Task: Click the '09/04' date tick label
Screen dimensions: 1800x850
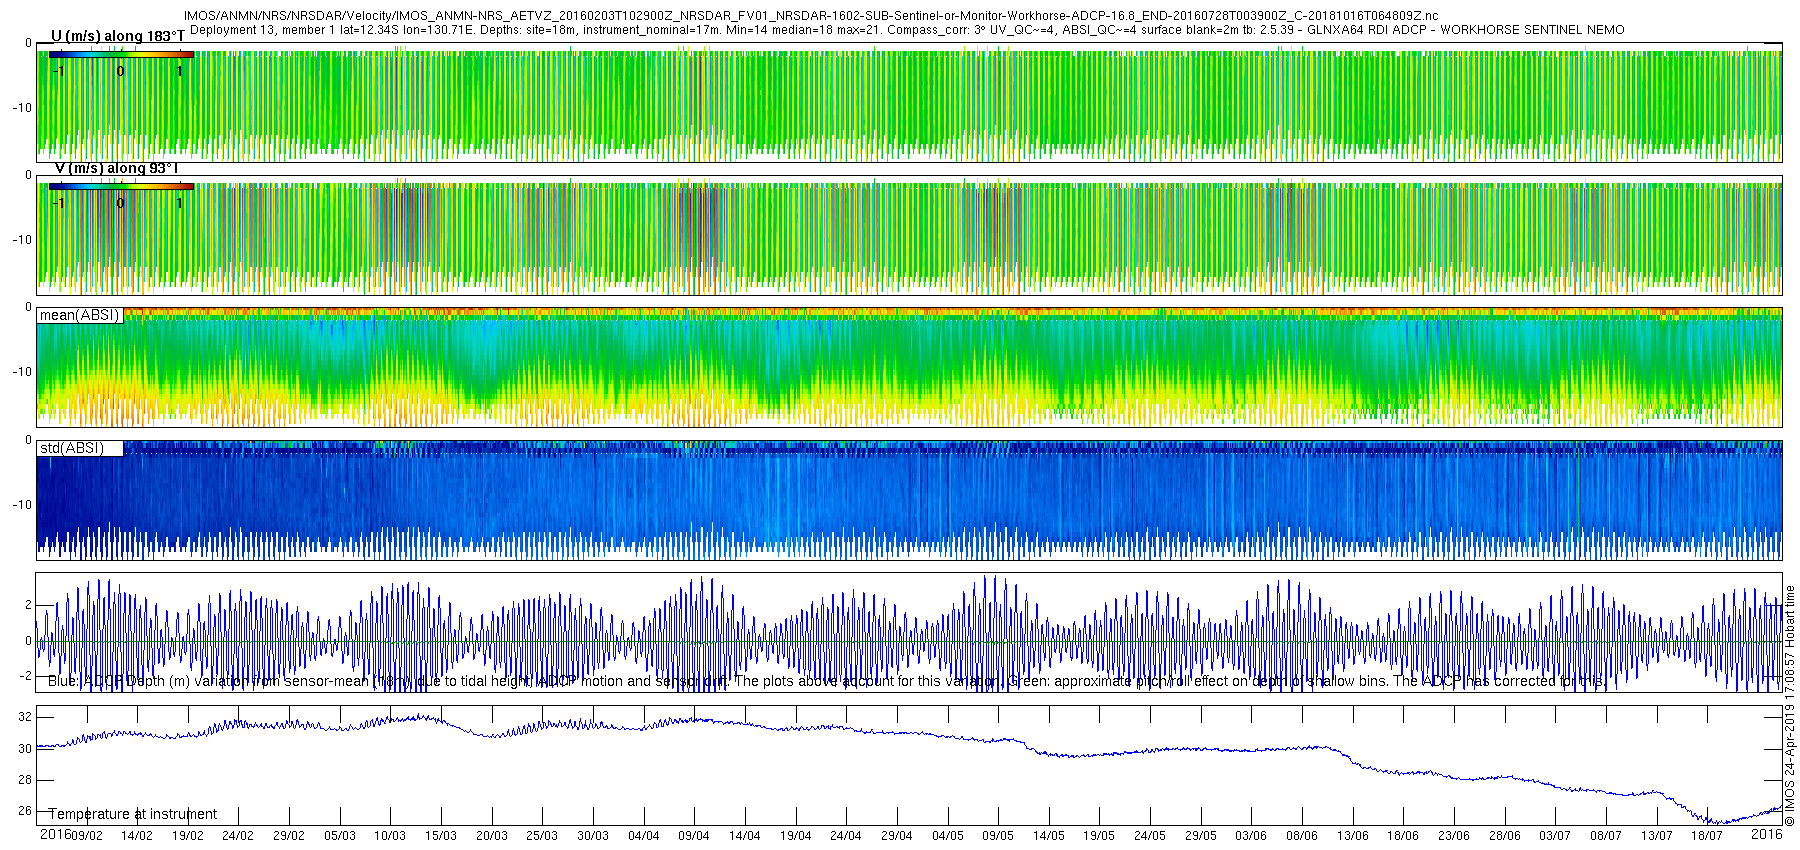Action: tap(694, 836)
